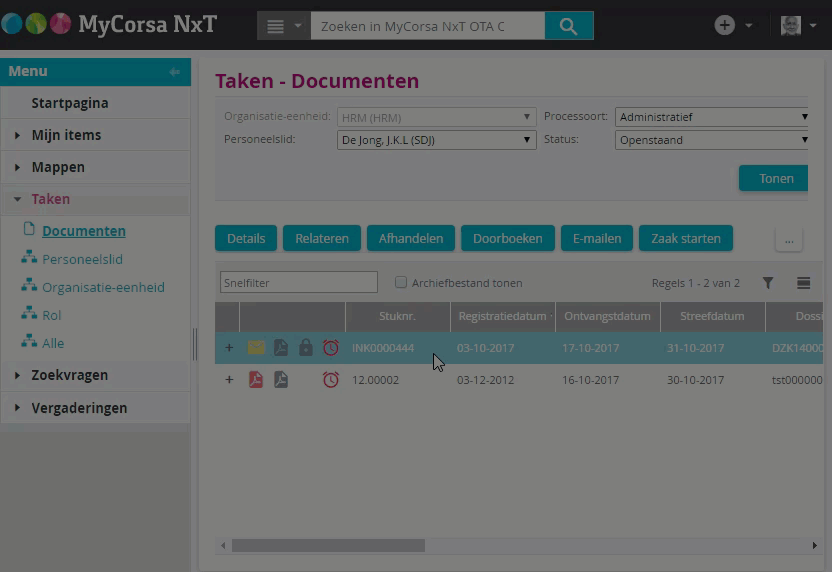Focus the Zoeken in MyCorsa NxT search field
Screen dimensions: 832x572
(428, 26)
